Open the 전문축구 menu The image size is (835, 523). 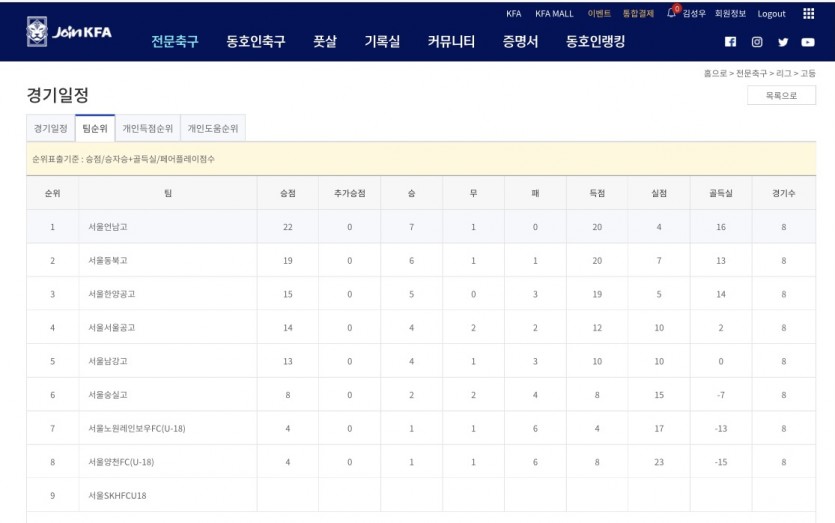coord(175,41)
